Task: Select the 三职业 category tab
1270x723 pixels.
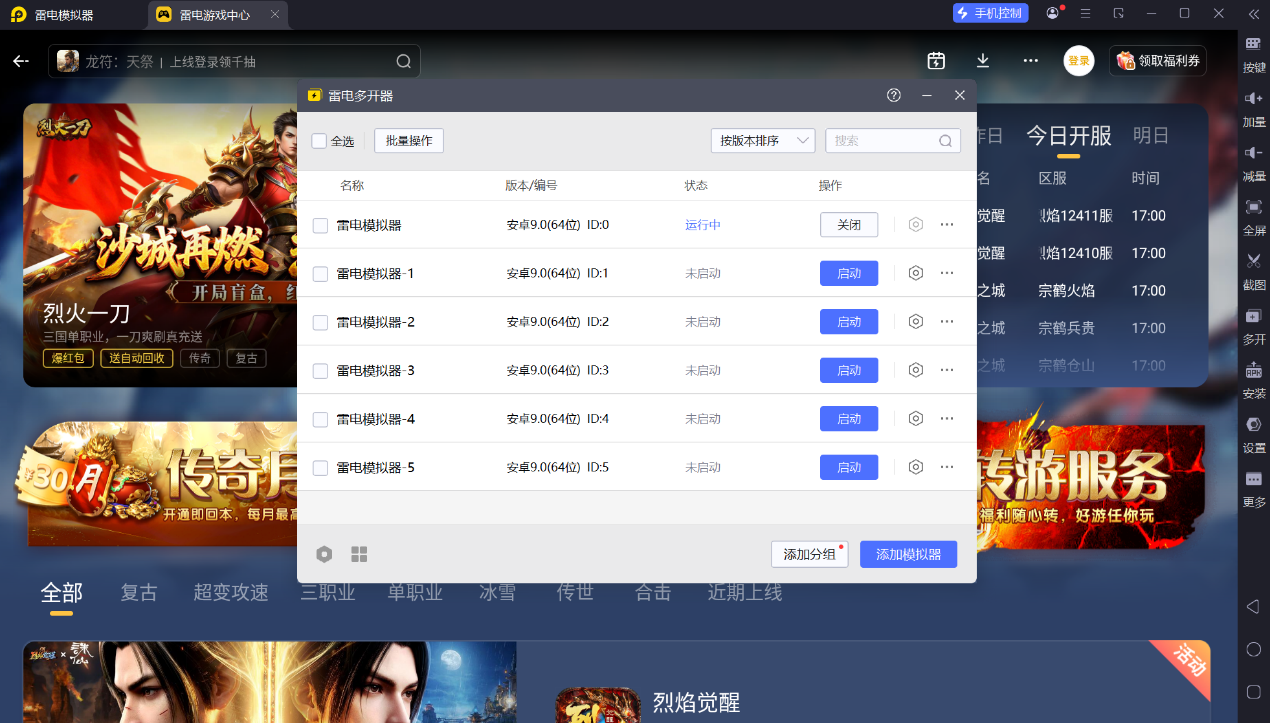Action: (x=328, y=592)
